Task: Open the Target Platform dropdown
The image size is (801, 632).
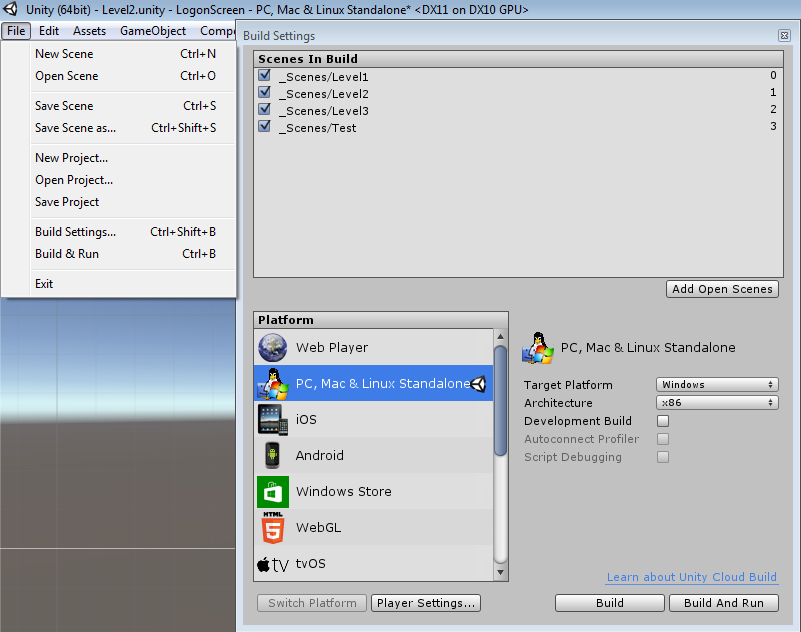Action: point(717,384)
